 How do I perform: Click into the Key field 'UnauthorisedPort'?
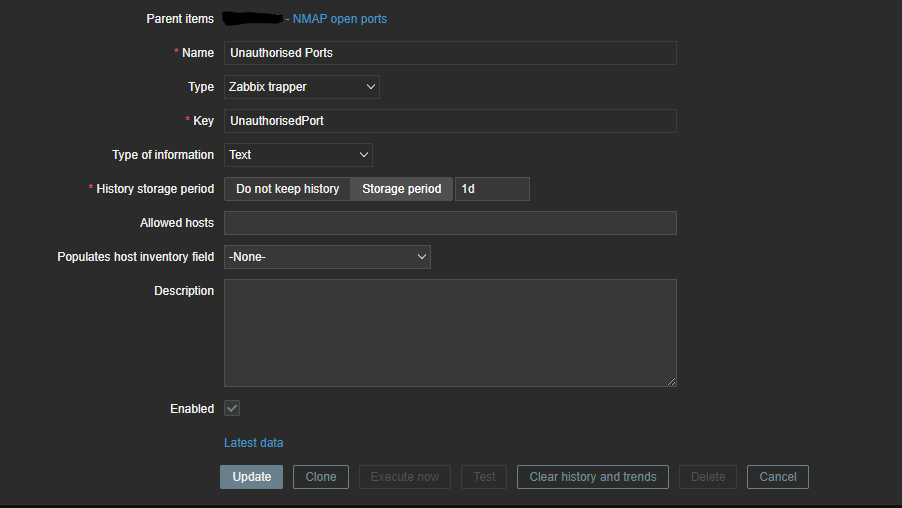click(x=450, y=121)
